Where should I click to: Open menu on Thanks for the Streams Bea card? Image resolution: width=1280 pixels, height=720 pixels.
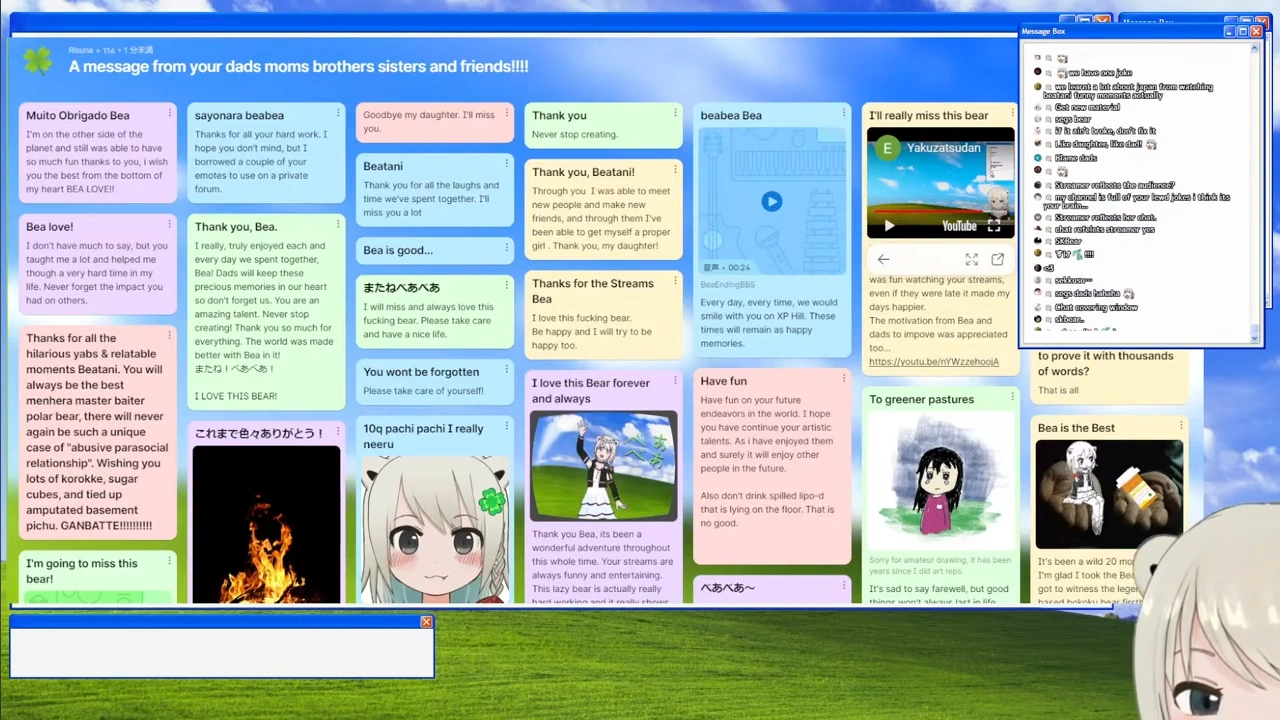pos(676,281)
